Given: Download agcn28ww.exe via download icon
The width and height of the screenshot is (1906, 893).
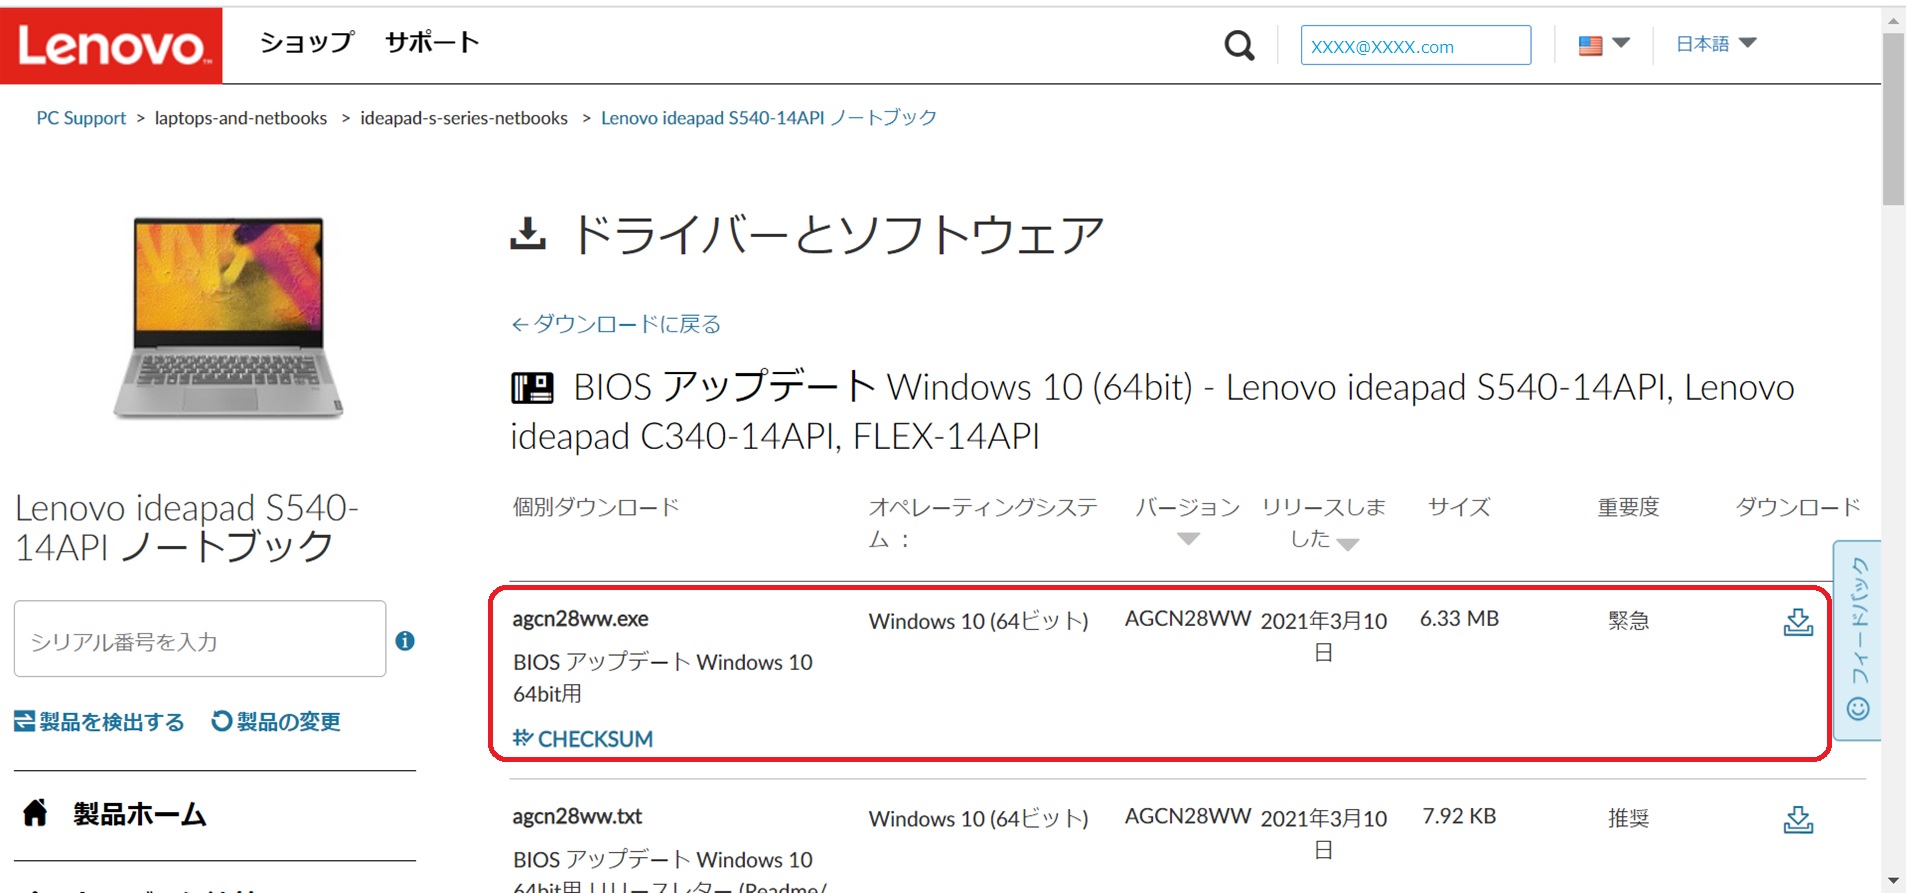Looking at the screenshot, I should (x=1798, y=623).
